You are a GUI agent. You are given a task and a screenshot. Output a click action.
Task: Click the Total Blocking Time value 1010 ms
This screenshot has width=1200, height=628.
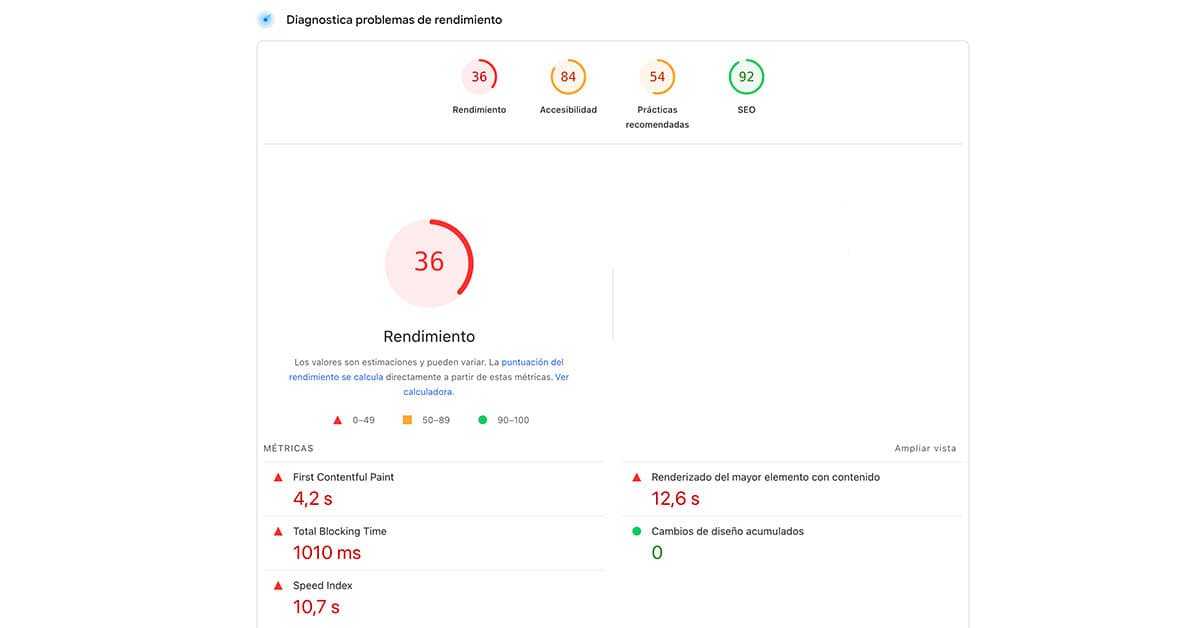[326, 552]
